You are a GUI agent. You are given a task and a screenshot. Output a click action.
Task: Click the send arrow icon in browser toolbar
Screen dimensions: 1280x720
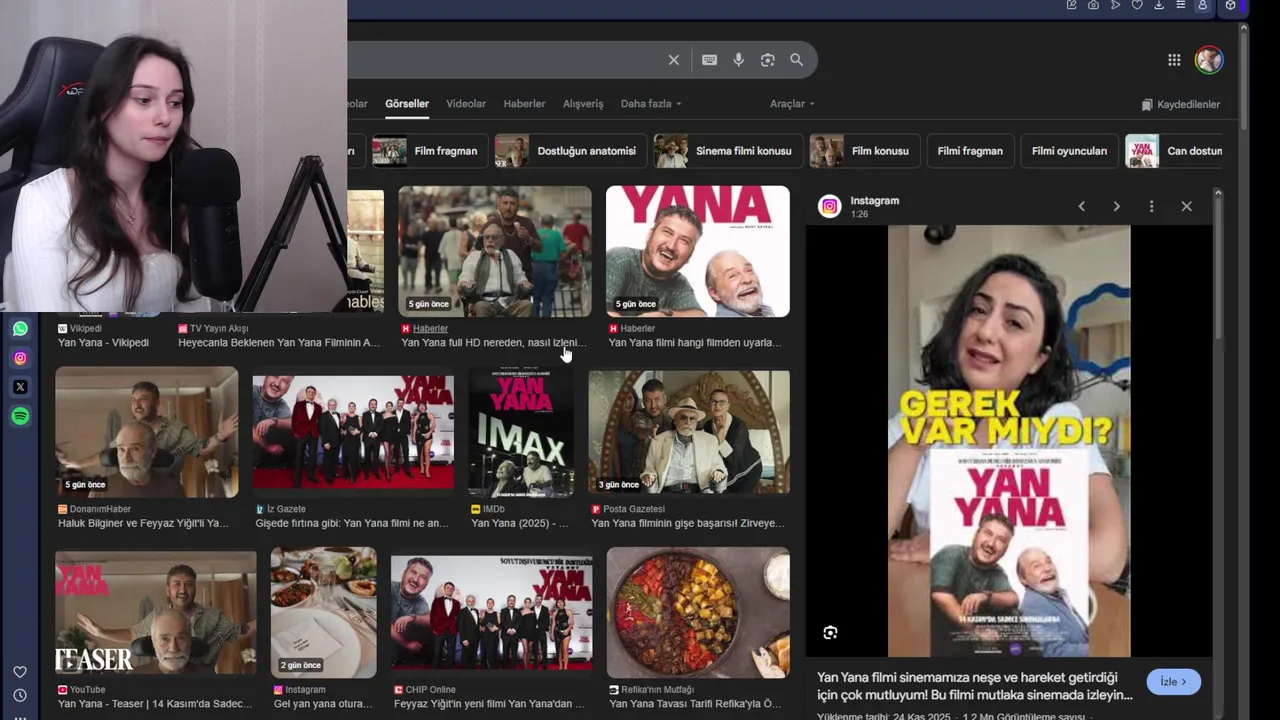[1115, 5]
